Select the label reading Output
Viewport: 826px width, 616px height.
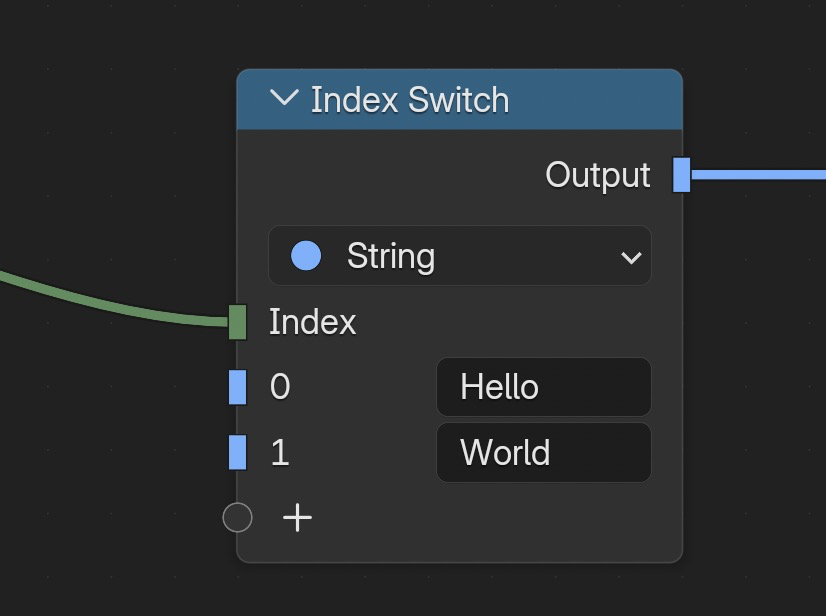pyautogui.click(x=597, y=174)
